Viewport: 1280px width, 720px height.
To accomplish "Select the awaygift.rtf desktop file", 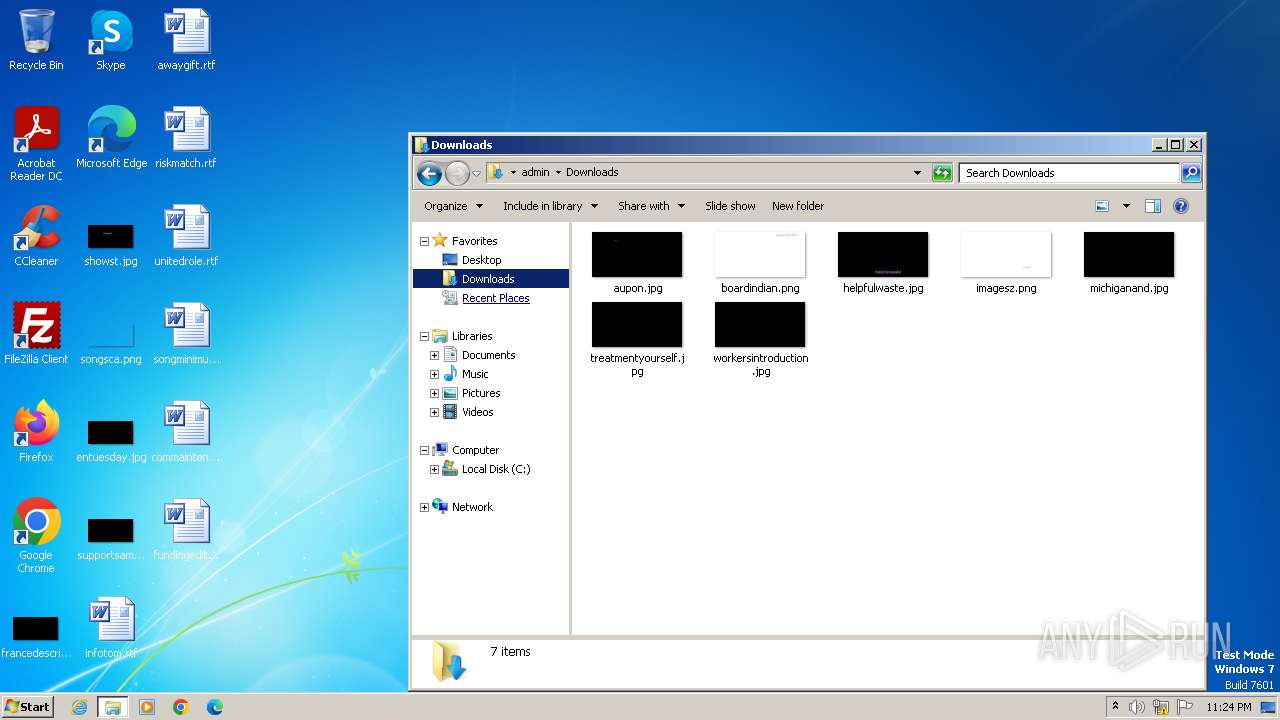I will coord(186,40).
